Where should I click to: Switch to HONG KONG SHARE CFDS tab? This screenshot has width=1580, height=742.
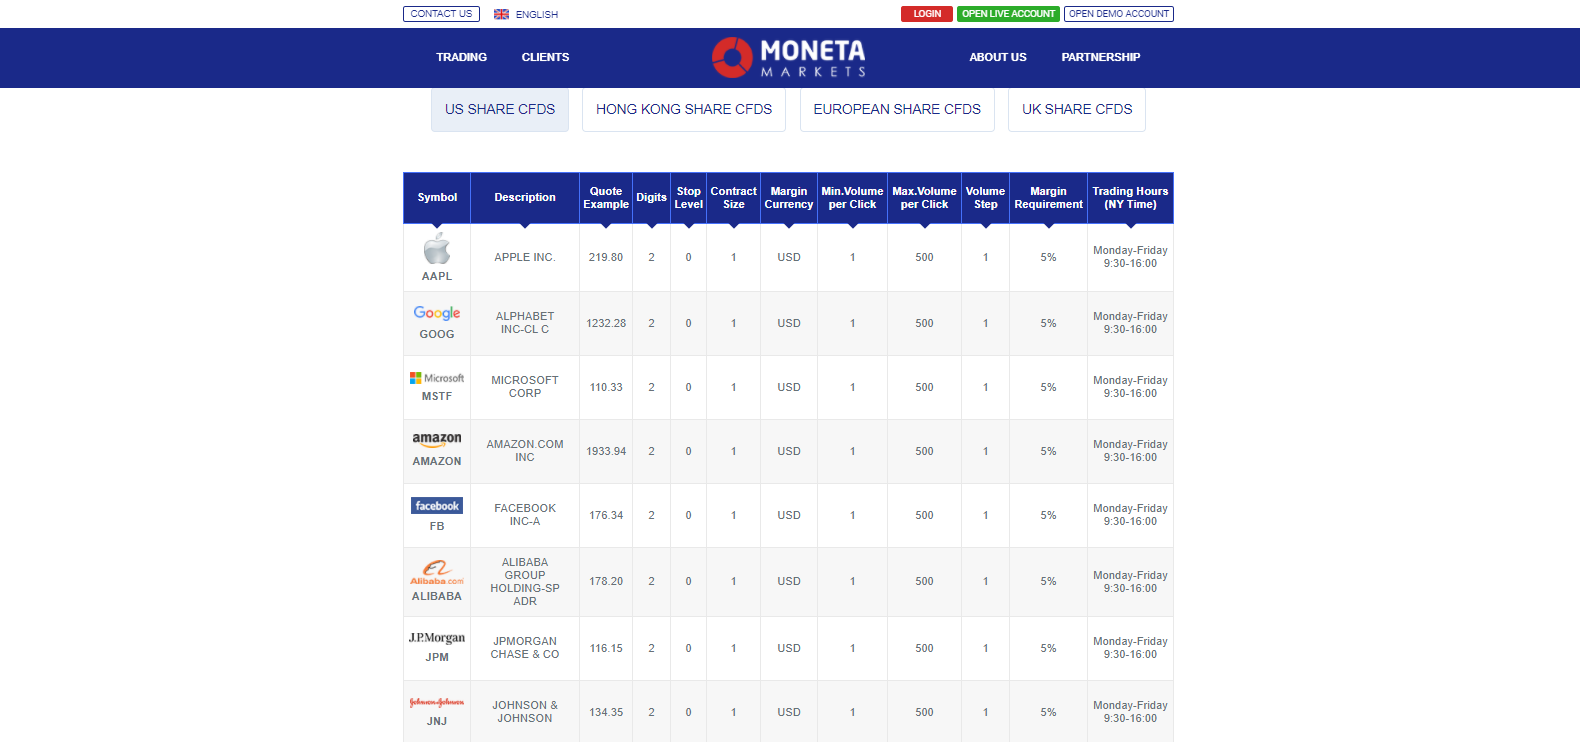[684, 109]
